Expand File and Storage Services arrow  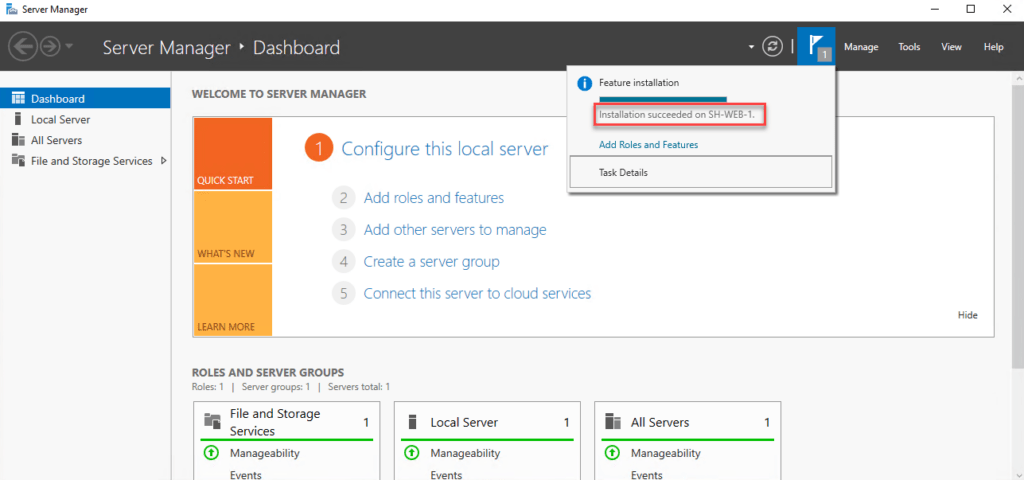(163, 161)
